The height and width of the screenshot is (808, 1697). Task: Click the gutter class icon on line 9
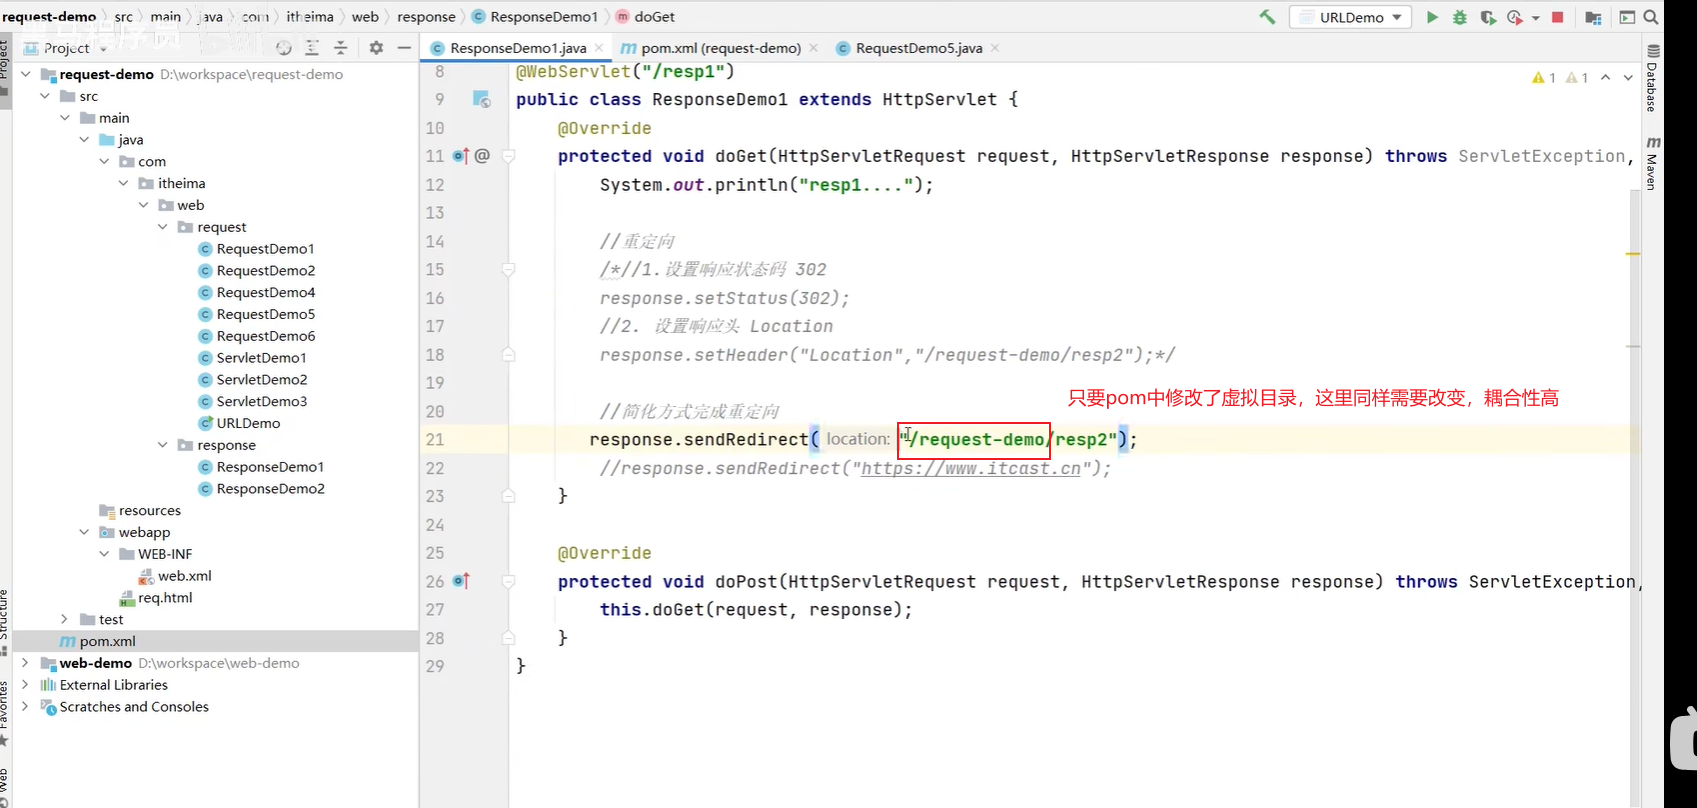481,99
